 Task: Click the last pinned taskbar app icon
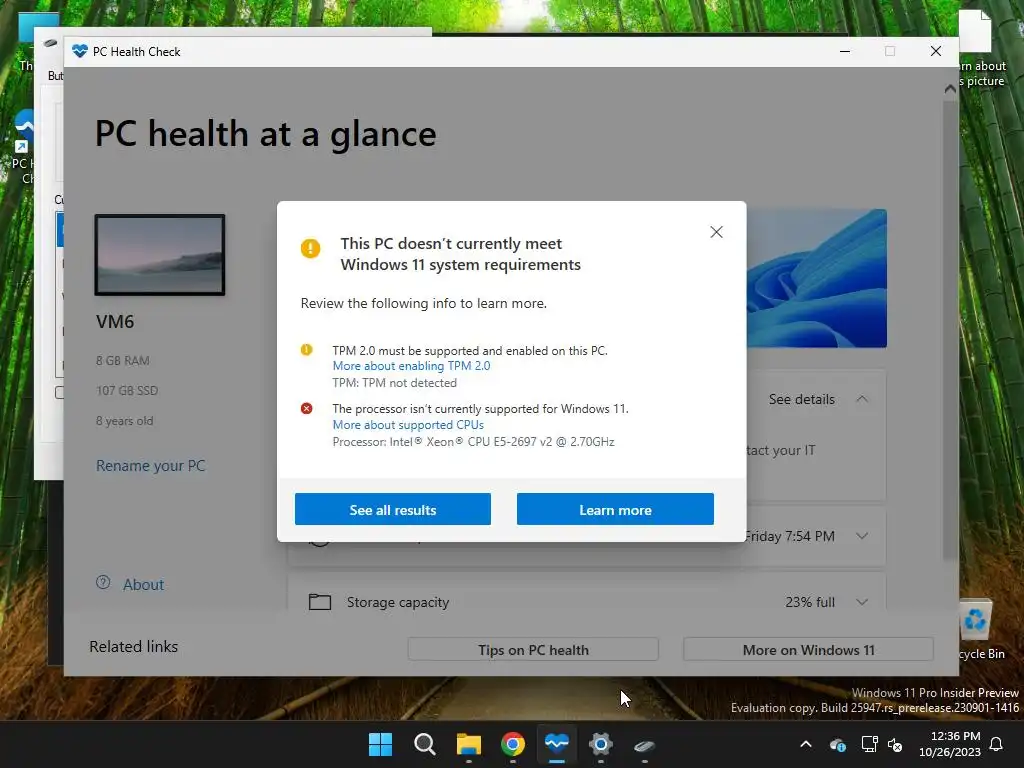point(645,744)
